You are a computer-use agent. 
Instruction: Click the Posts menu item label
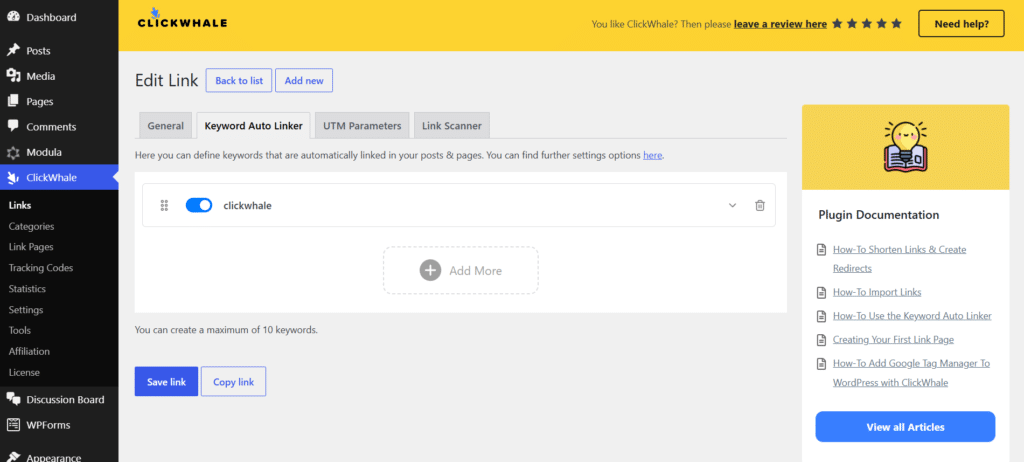point(39,50)
